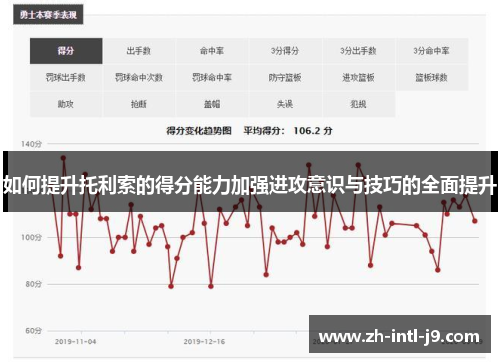Screen dimensions: 500x362
Task: Show the 篮板球数 tab
Action: coord(432,78)
